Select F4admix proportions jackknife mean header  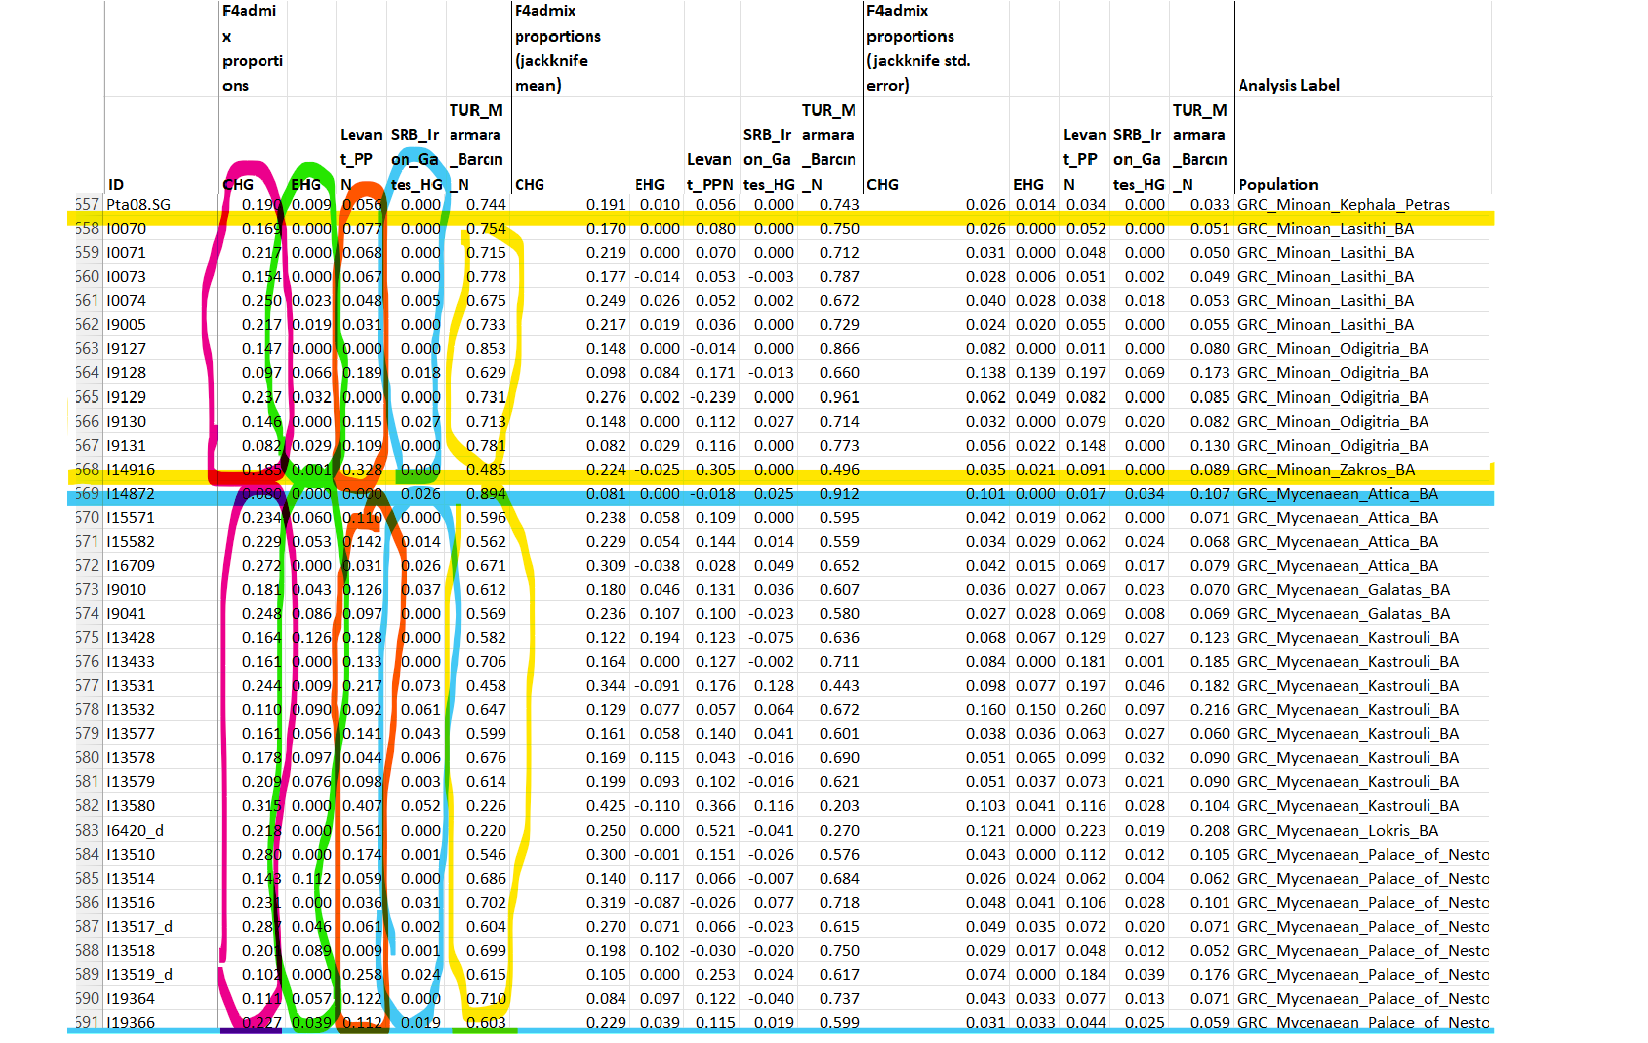pyautogui.click(x=558, y=48)
